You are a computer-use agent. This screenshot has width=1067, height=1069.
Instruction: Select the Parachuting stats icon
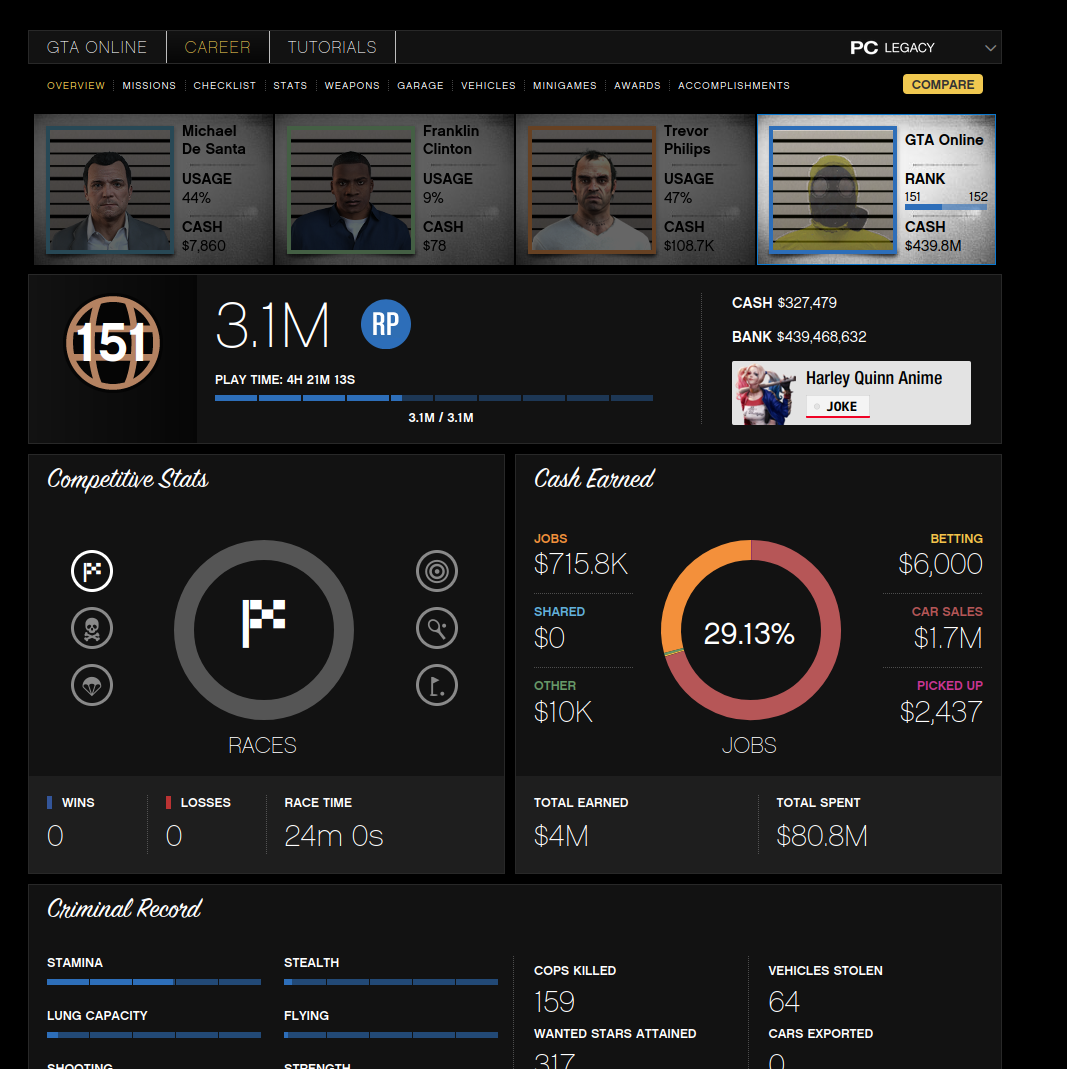[92, 686]
